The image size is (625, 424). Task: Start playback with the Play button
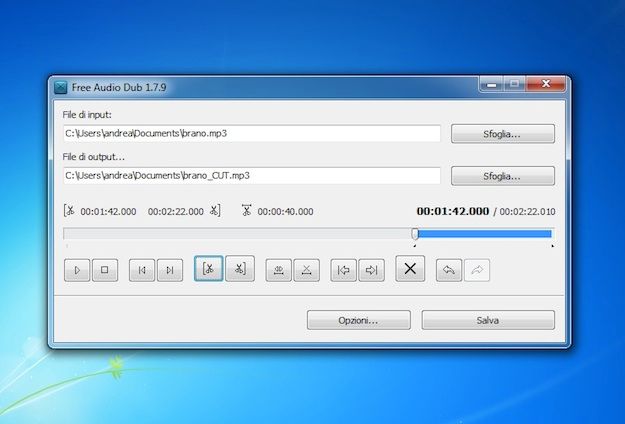pyautogui.click(x=77, y=270)
